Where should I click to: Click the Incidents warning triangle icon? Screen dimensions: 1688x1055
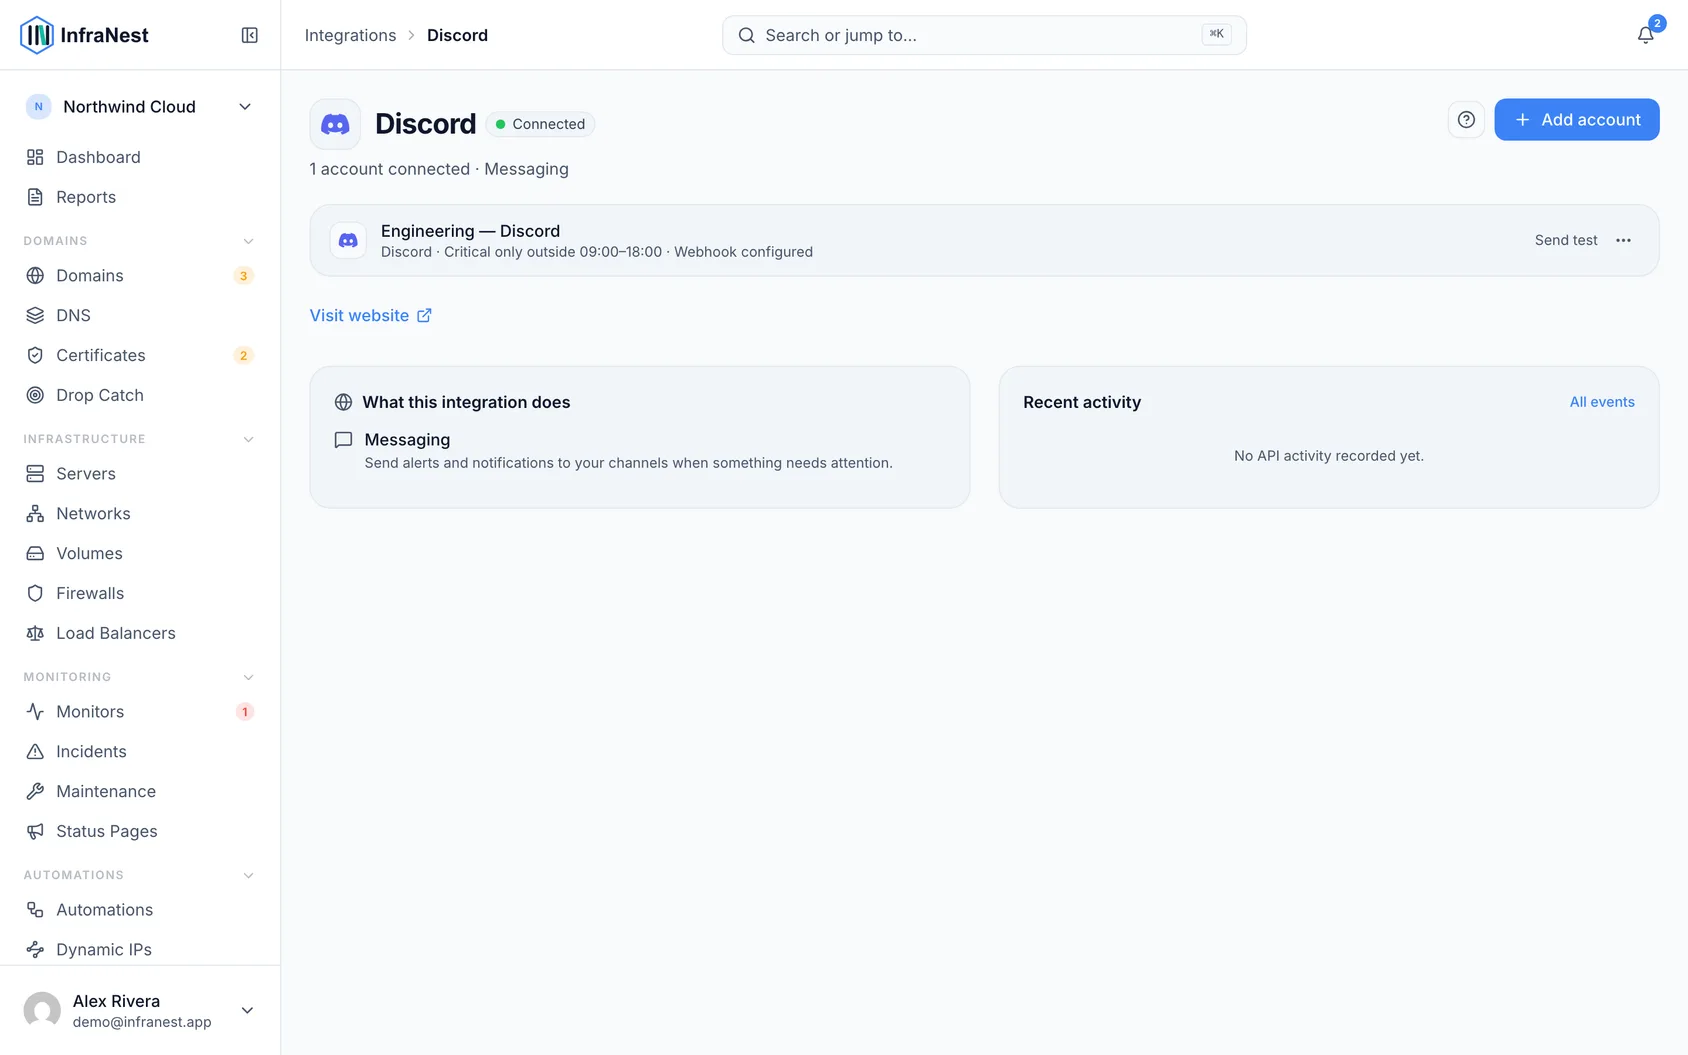[x=35, y=751]
